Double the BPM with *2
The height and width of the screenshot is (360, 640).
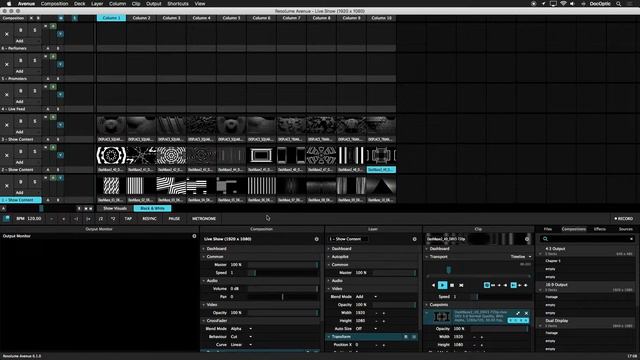click(113, 219)
